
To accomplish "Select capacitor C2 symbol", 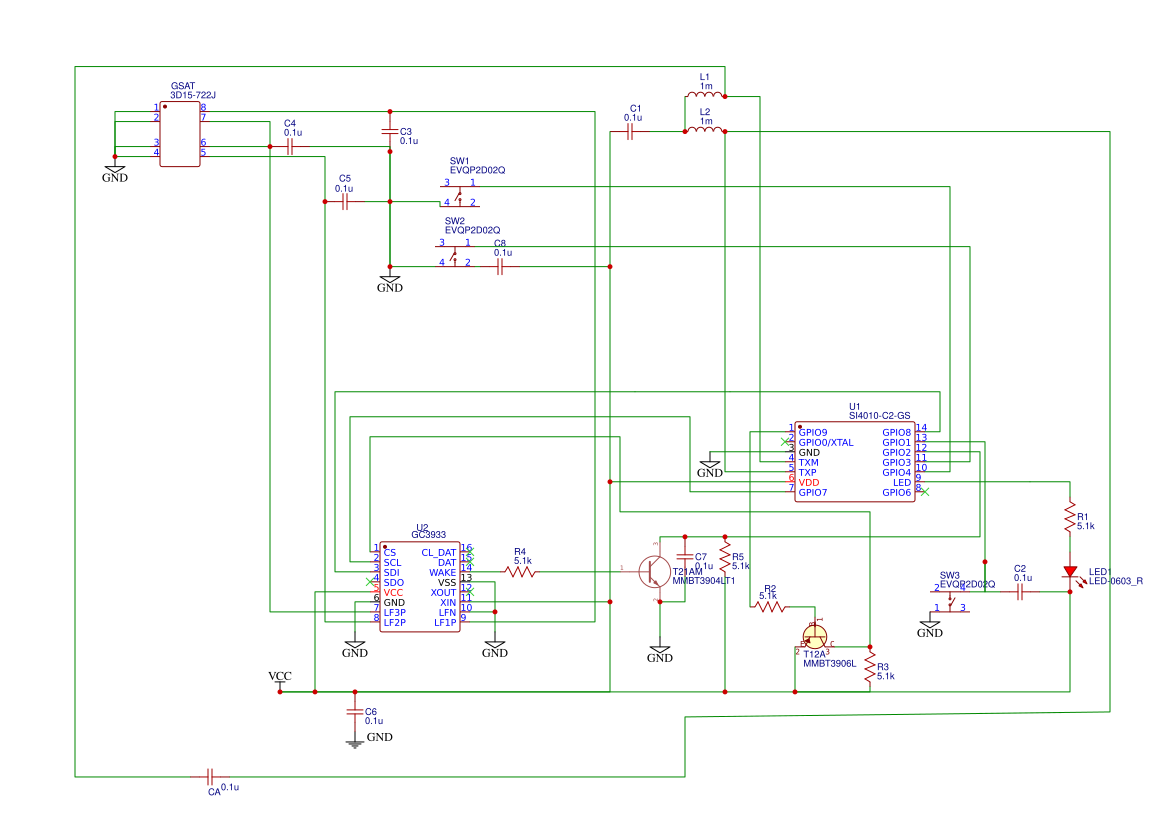I will [x=1020, y=592].
